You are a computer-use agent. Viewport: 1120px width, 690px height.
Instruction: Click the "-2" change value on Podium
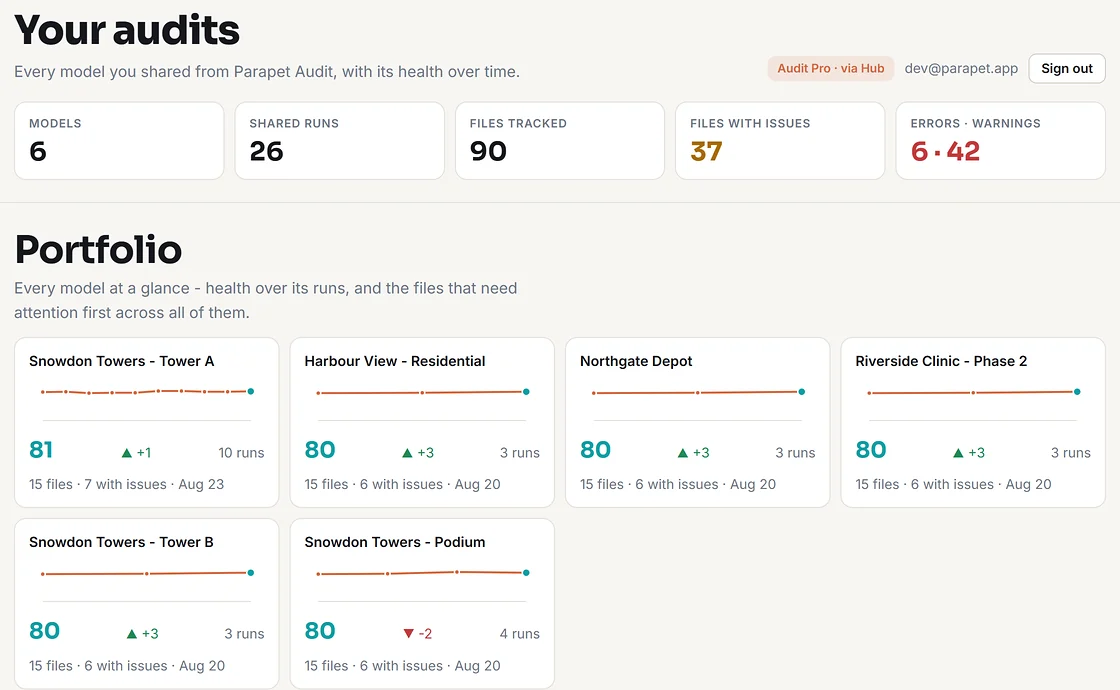coord(425,634)
